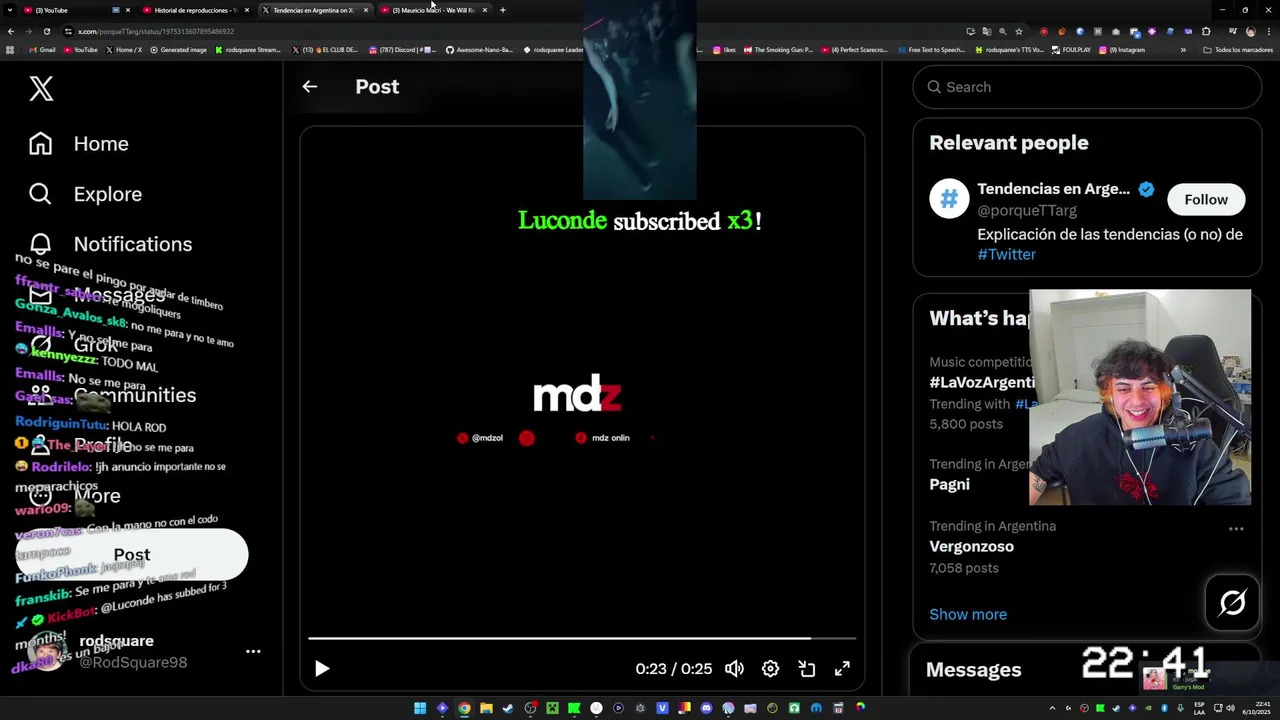Open options menu for Vergonzoso trend
The image size is (1280, 720).
pos(1236,529)
